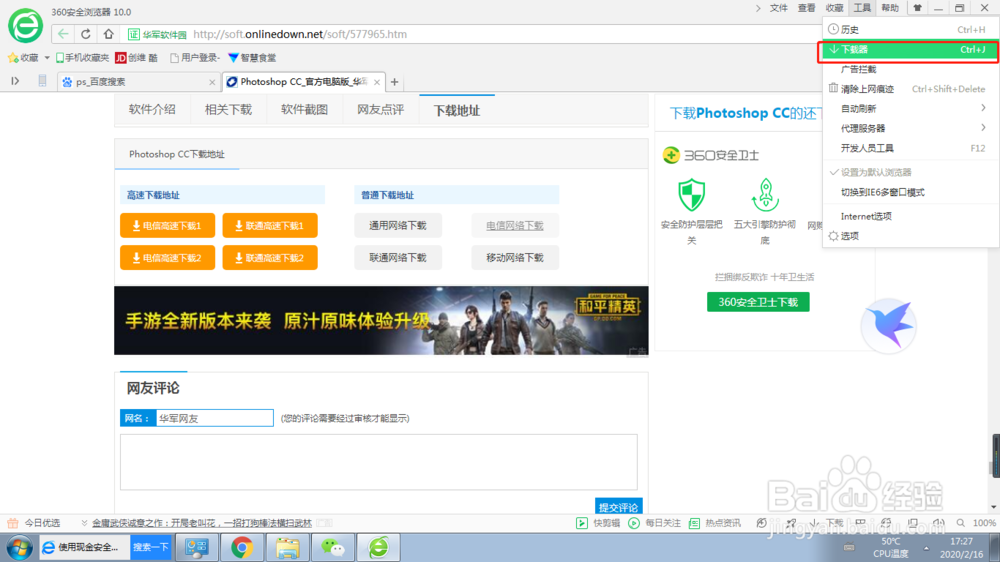Select 清除上网痕迹 menu entry
Viewport: 1000px width, 562px height.
(x=910, y=89)
